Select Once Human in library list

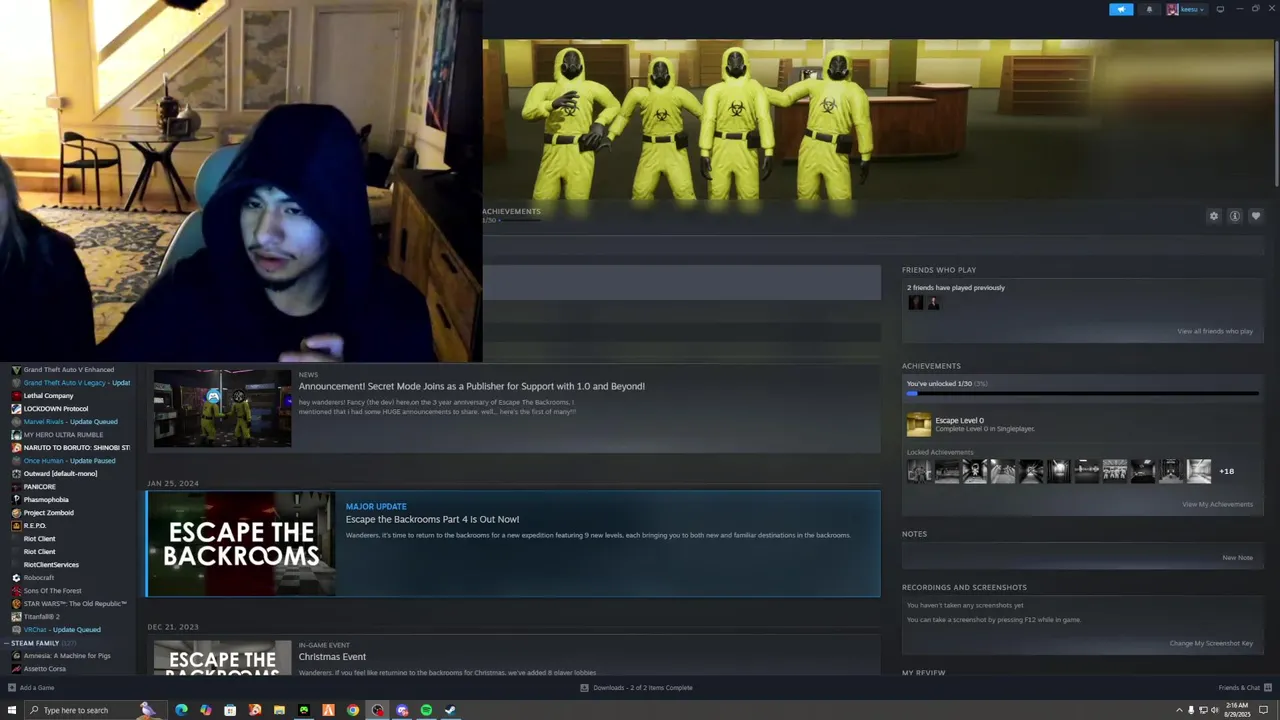click(69, 461)
